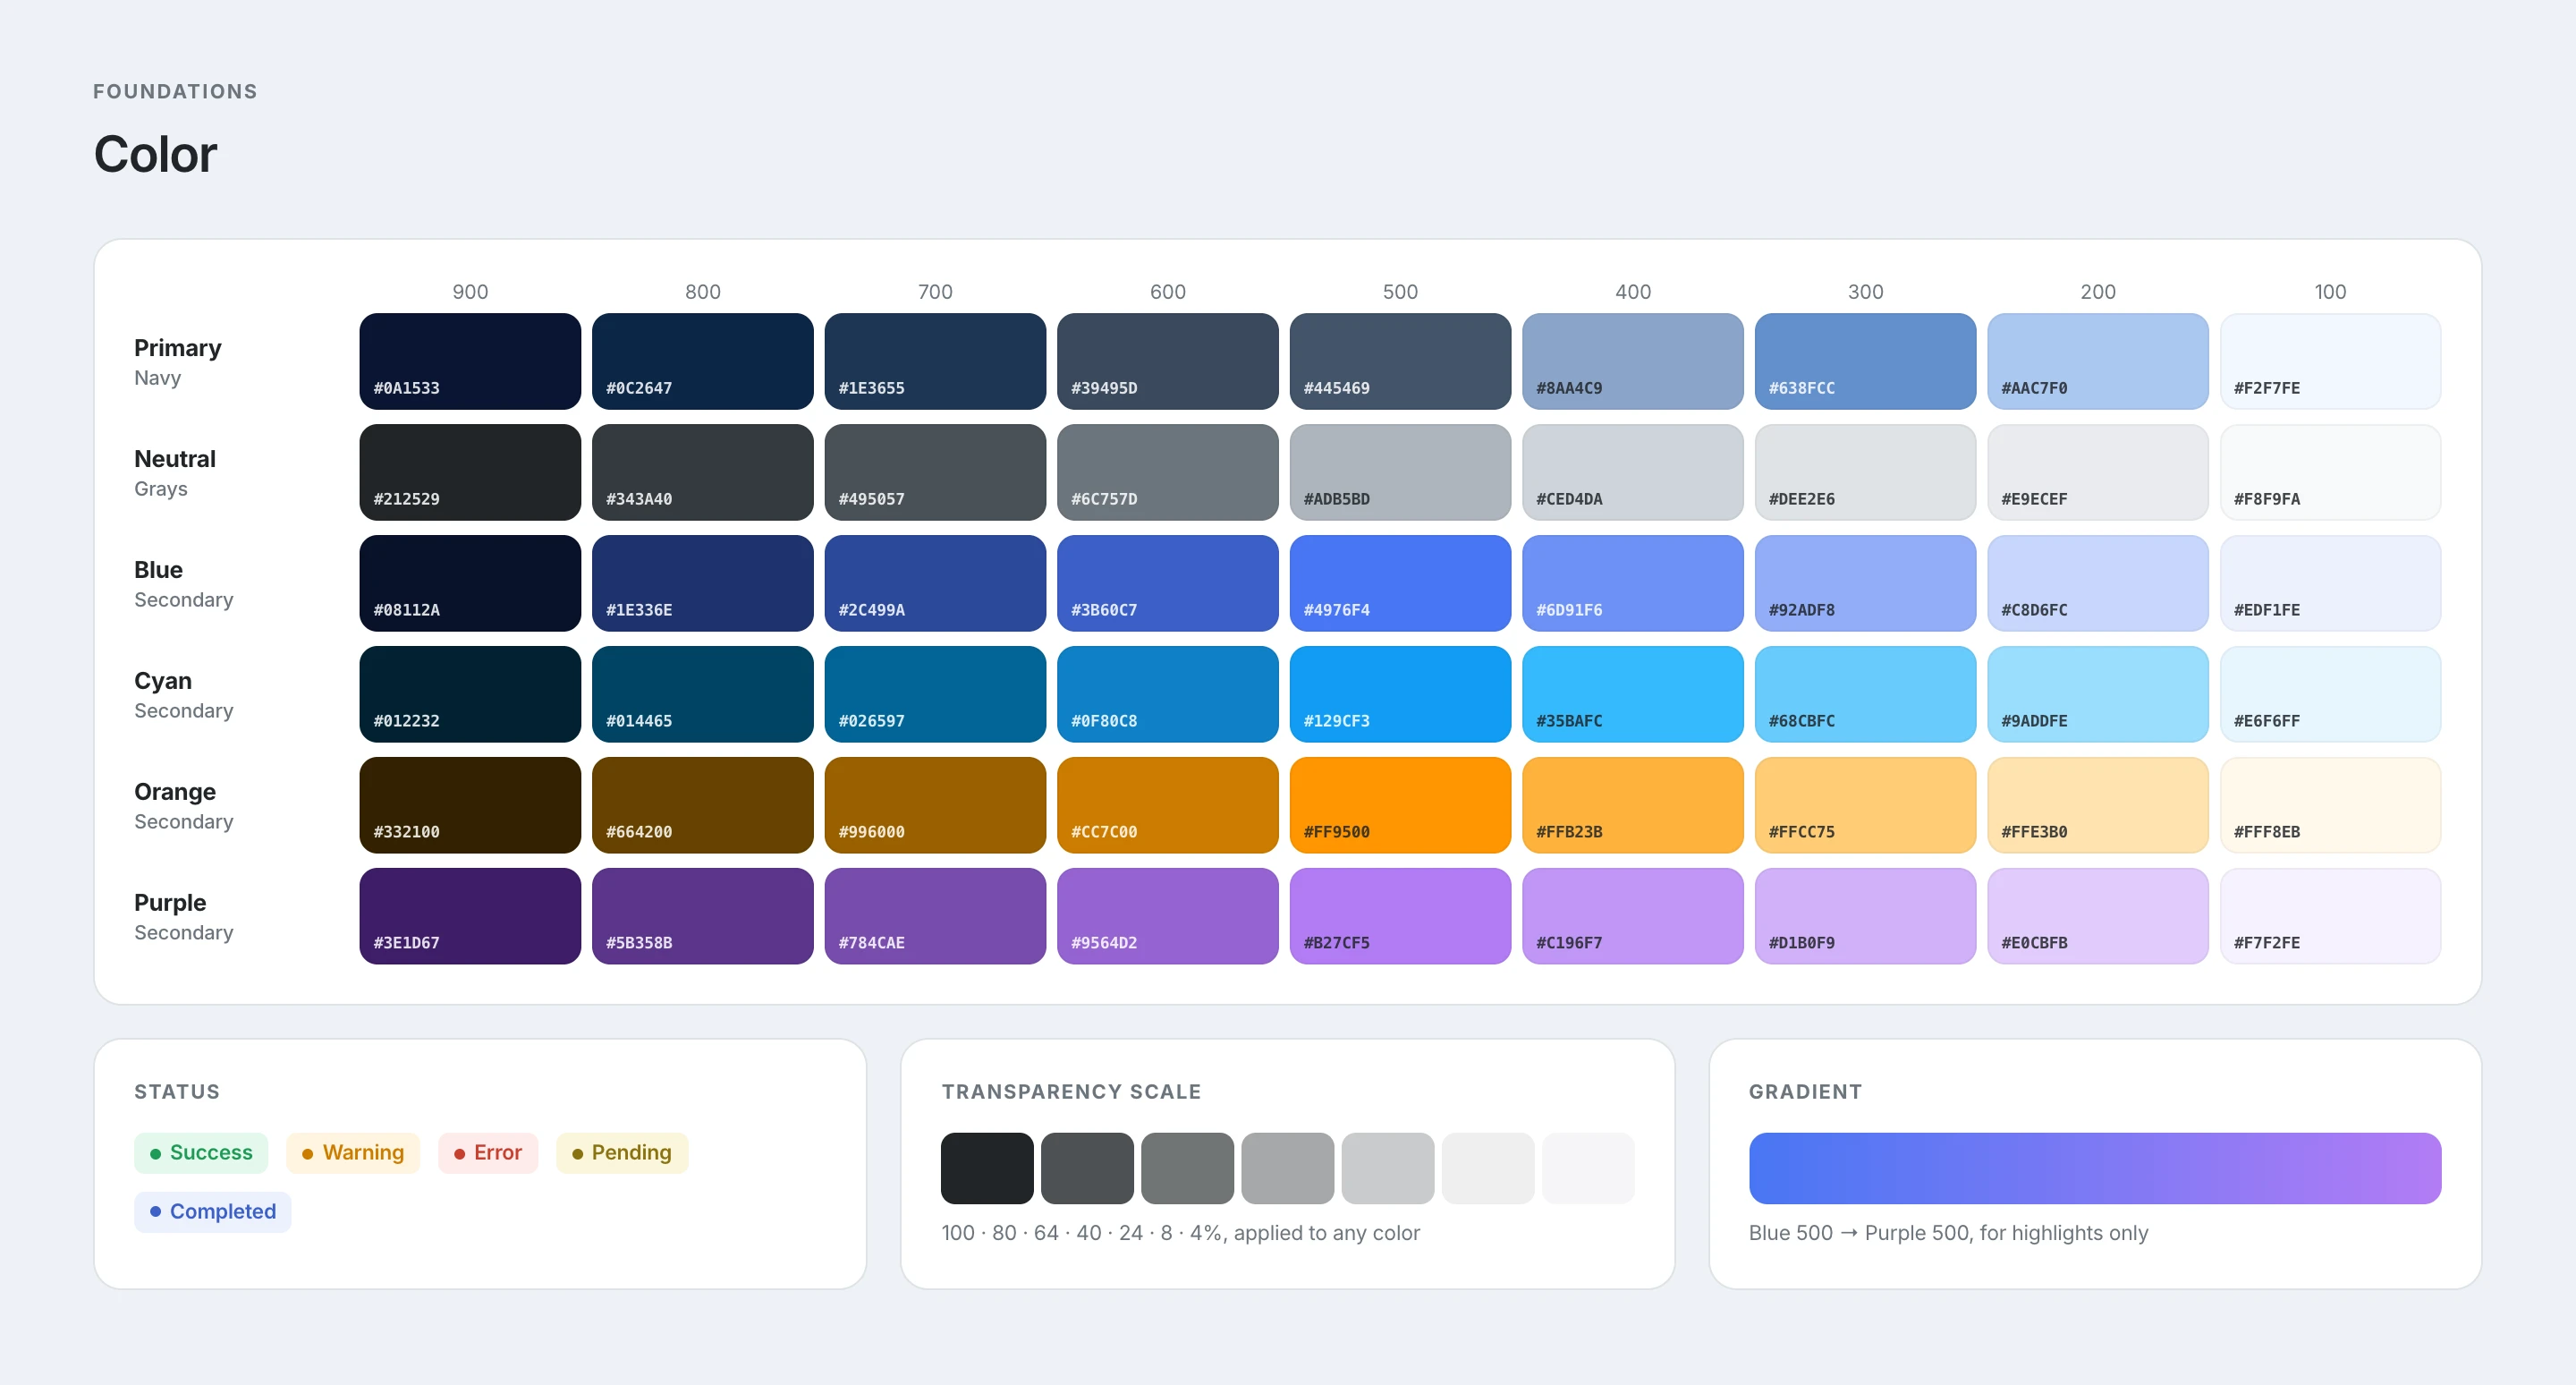Image resolution: width=2576 pixels, height=1385 pixels.
Task: Pick the #FFCC75 orange swatch
Action: [1865, 805]
